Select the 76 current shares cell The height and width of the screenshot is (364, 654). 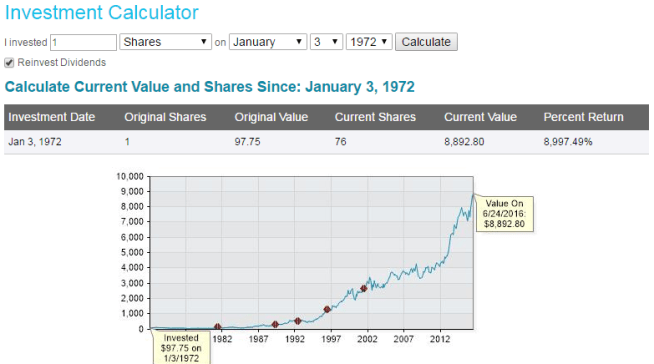pos(340,142)
